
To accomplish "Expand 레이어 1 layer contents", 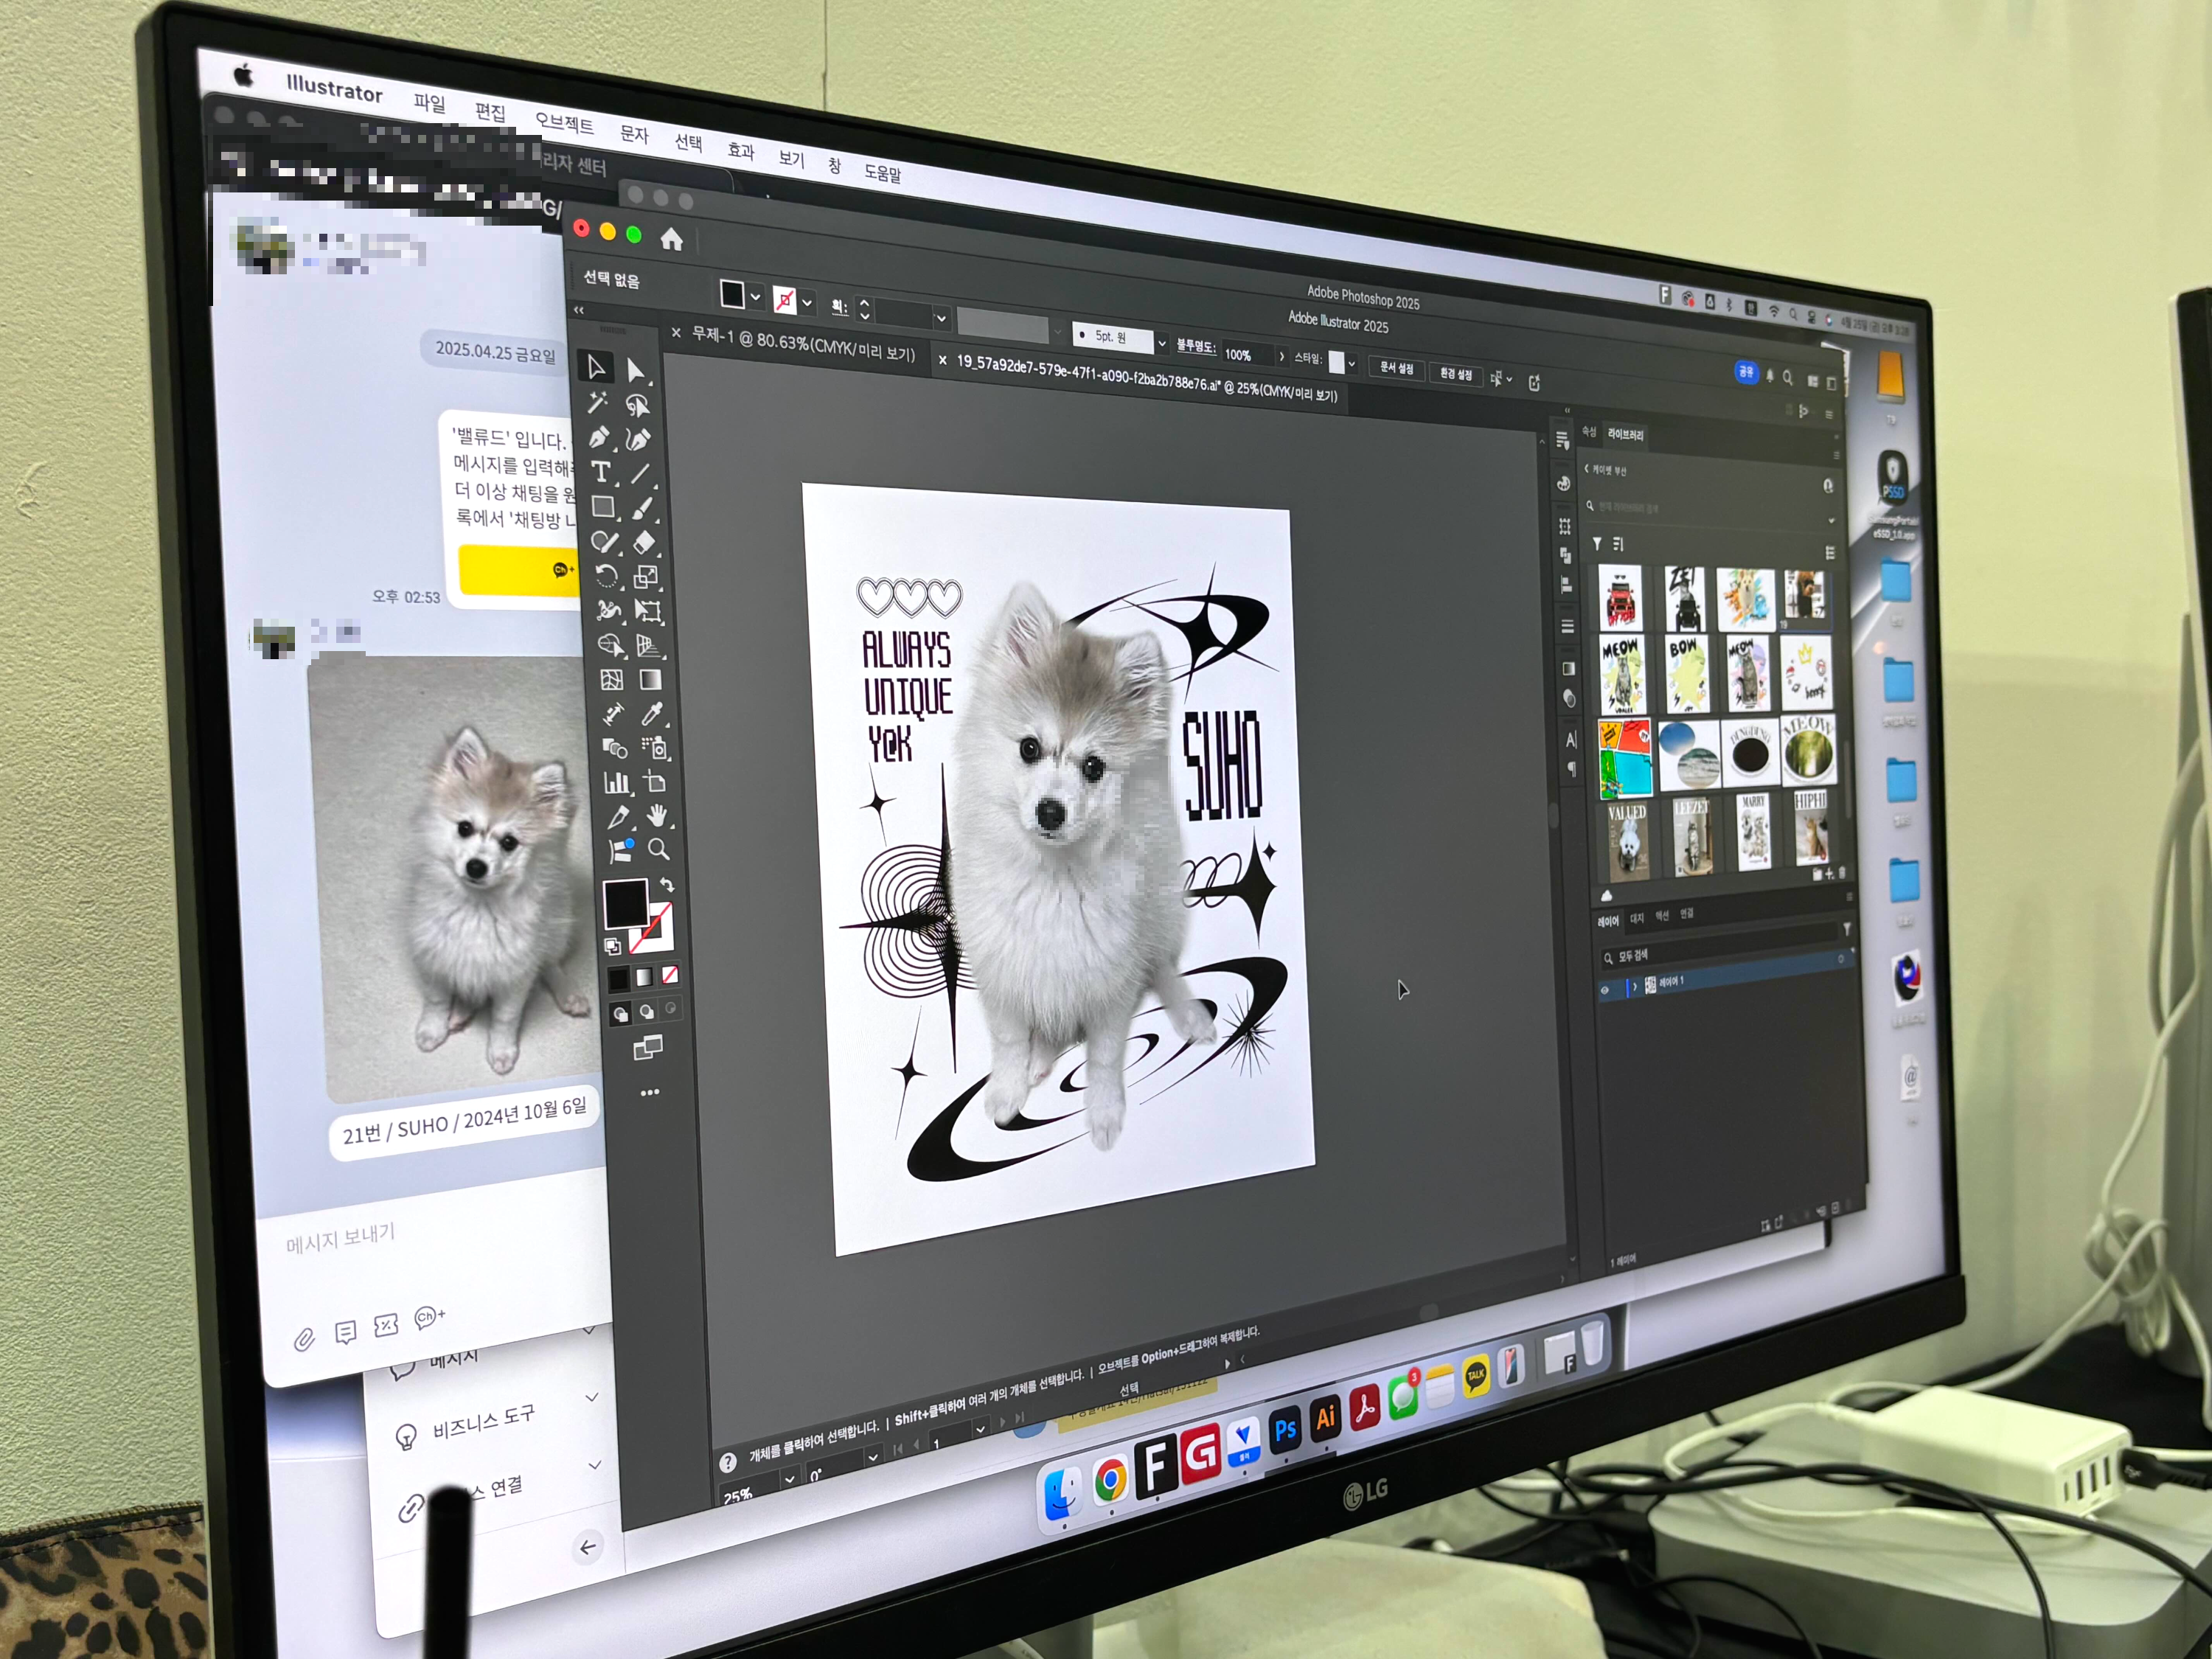I will click(1635, 987).
